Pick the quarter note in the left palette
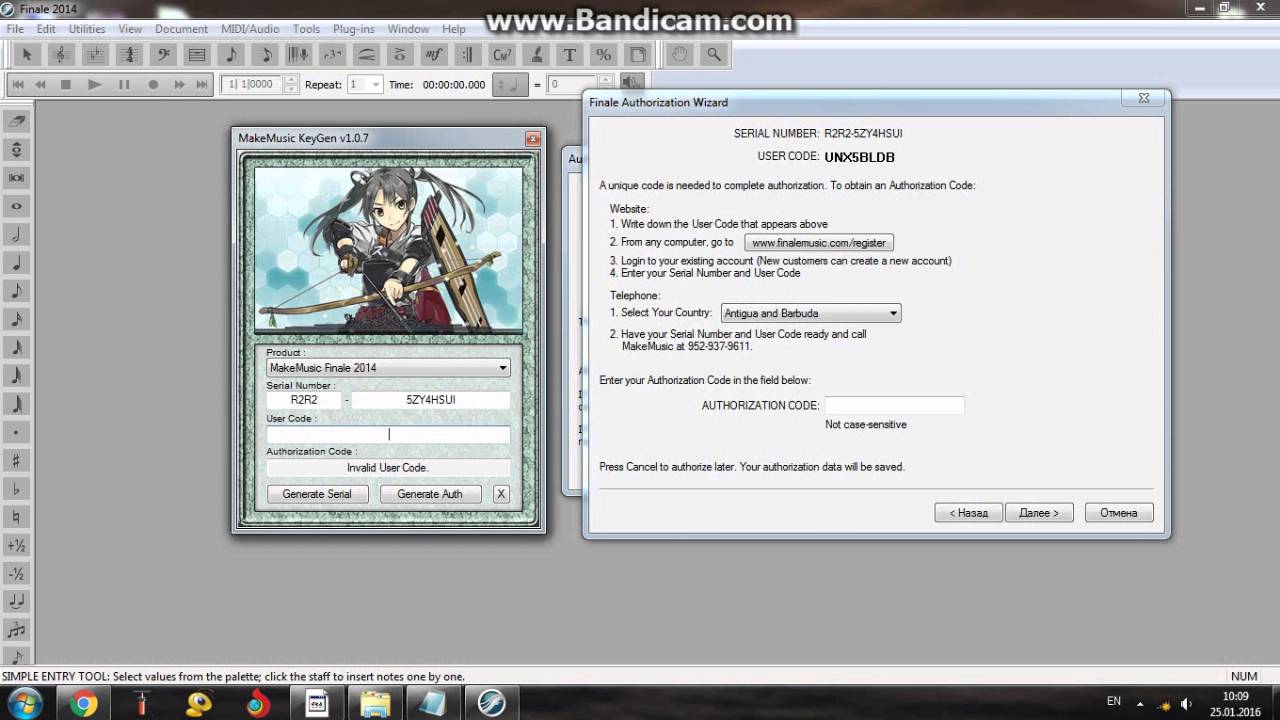Image resolution: width=1280 pixels, height=720 pixels. 16,264
